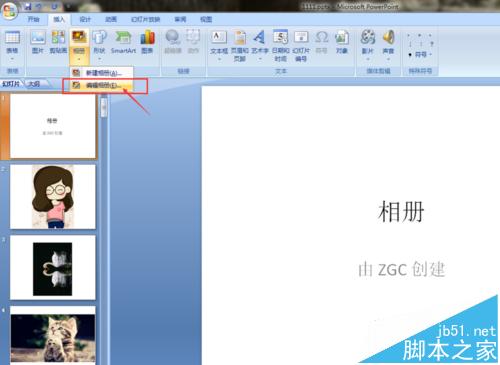Add an action (动作) setting
500x365 pixels.
click(x=193, y=43)
